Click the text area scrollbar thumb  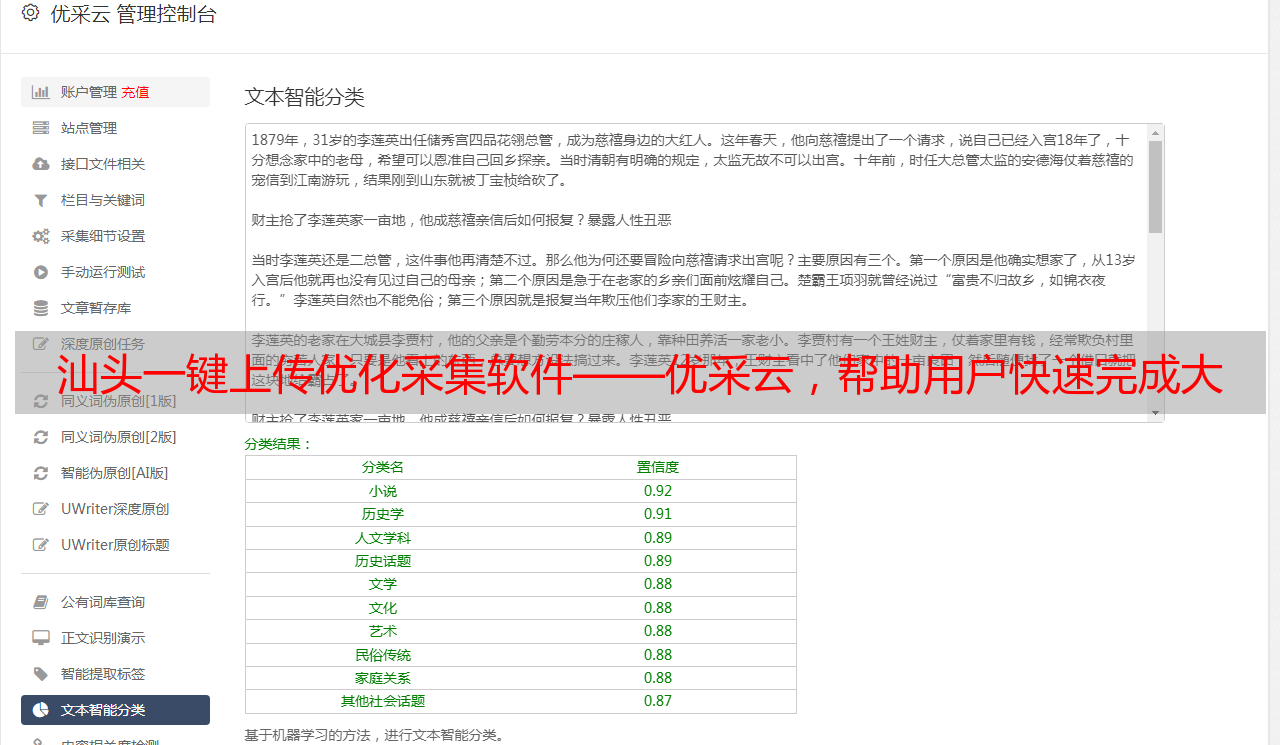1155,186
